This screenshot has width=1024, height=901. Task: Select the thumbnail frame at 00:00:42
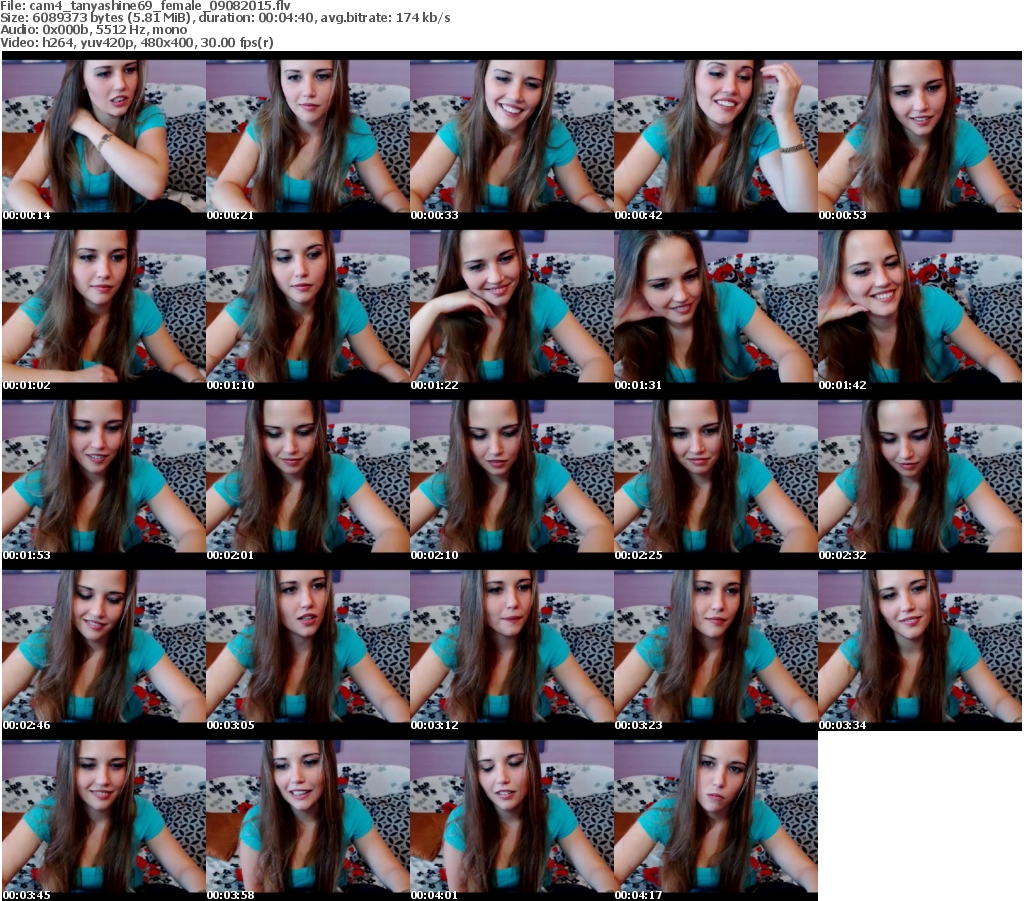coord(716,136)
